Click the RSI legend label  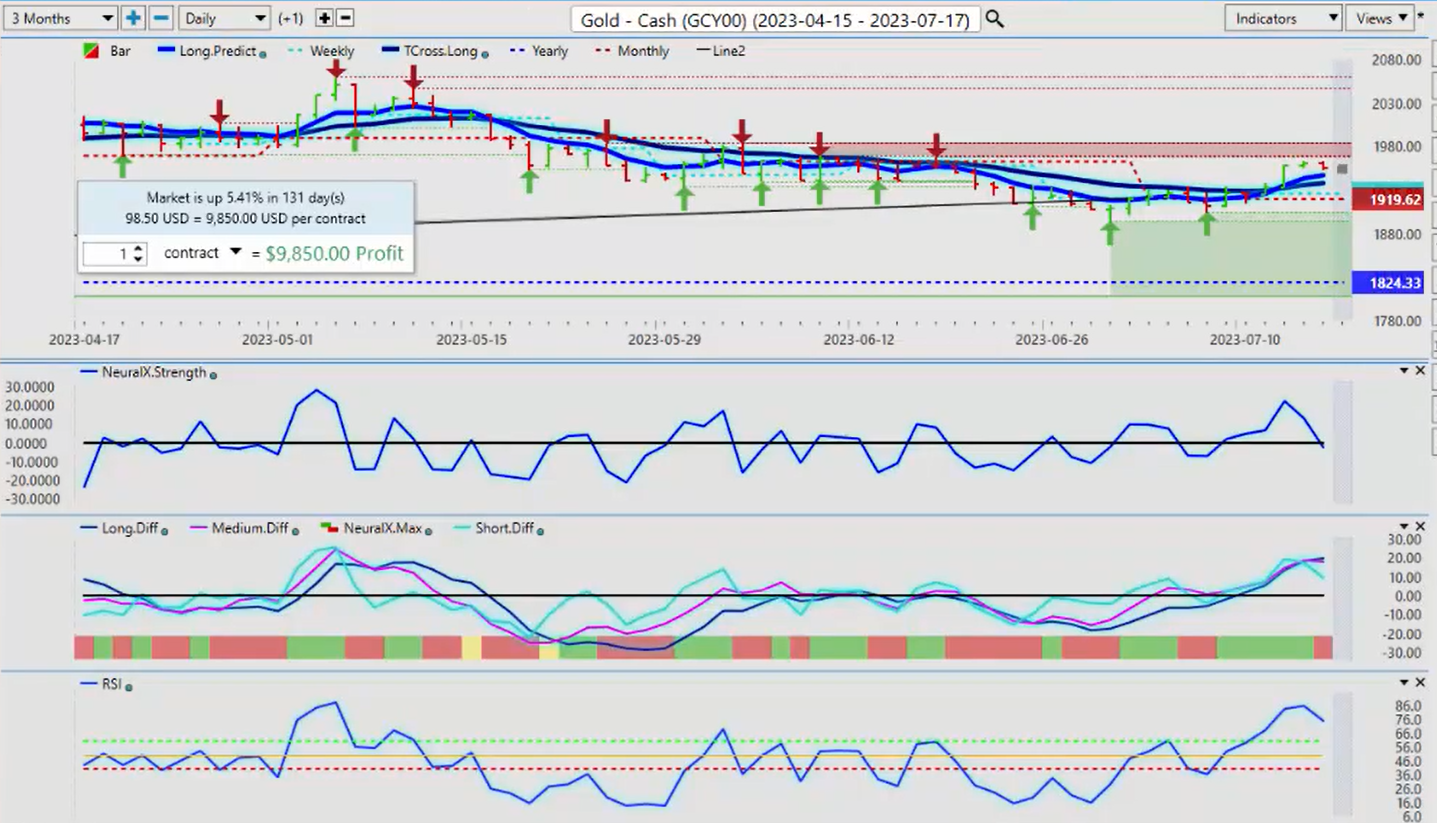click(x=111, y=684)
